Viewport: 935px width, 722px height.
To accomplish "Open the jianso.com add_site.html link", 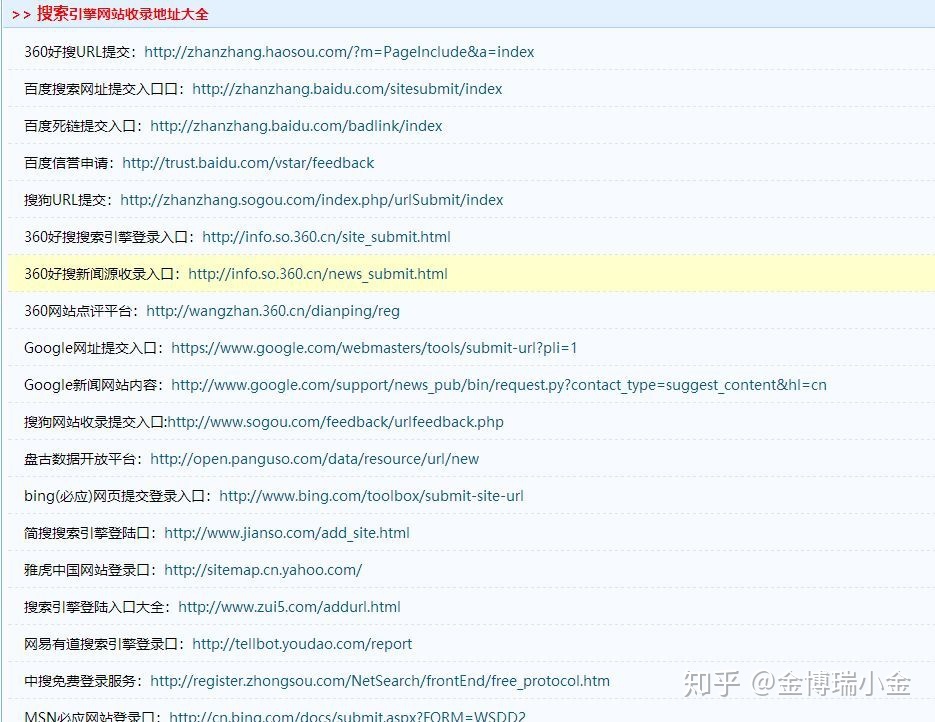I will 287,533.
